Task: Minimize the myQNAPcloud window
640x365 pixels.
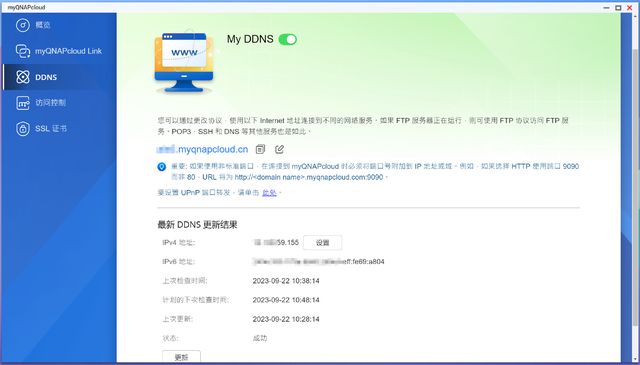Action: [x=607, y=7]
